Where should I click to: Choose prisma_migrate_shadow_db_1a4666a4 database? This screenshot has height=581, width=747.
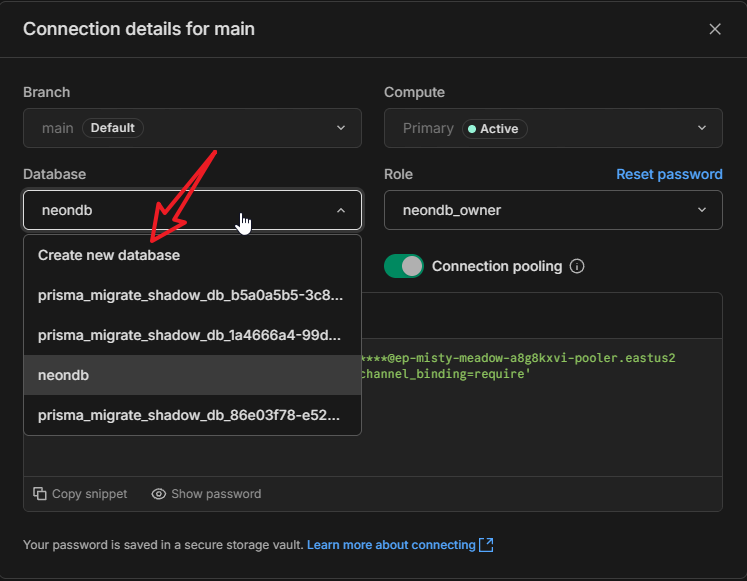pyautogui.click(x=190, y=335)
